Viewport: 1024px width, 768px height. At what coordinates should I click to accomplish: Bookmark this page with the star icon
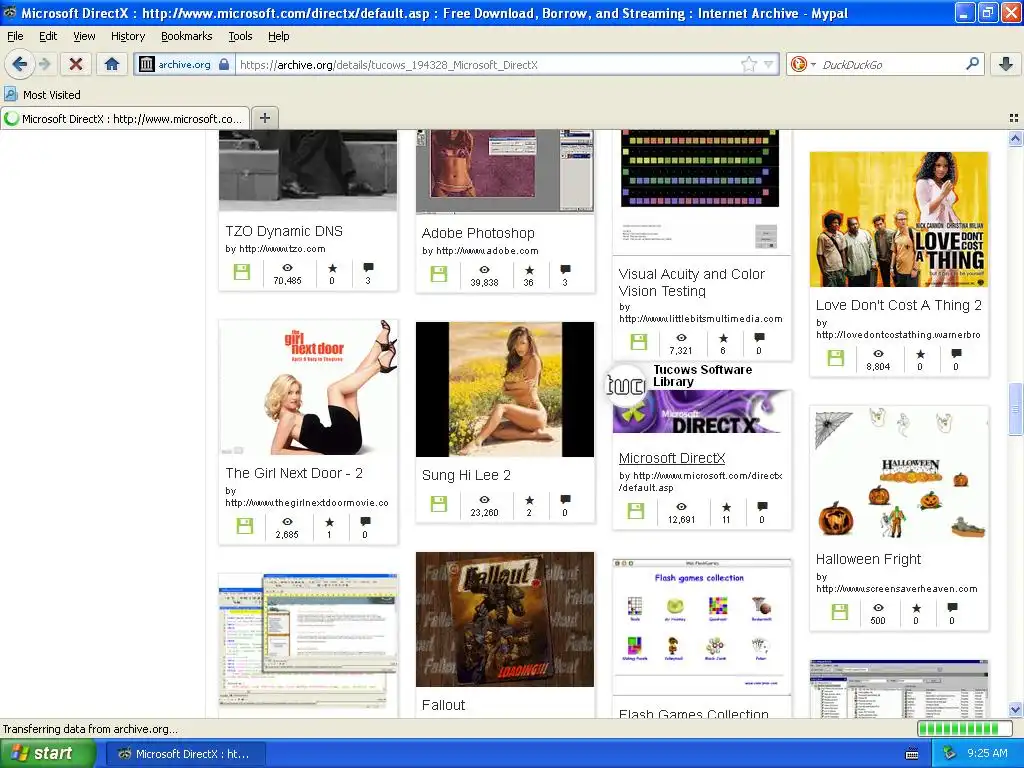click(748, 64)
